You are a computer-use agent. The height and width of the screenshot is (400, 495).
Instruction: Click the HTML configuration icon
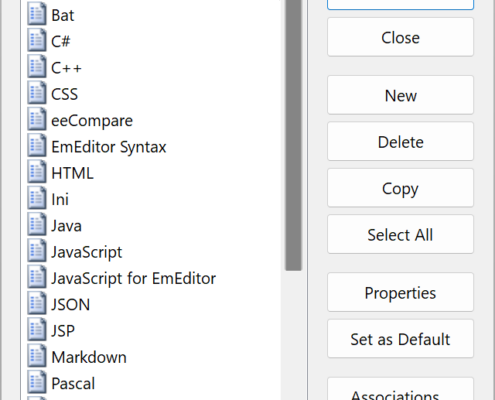[x=37, y=172]
